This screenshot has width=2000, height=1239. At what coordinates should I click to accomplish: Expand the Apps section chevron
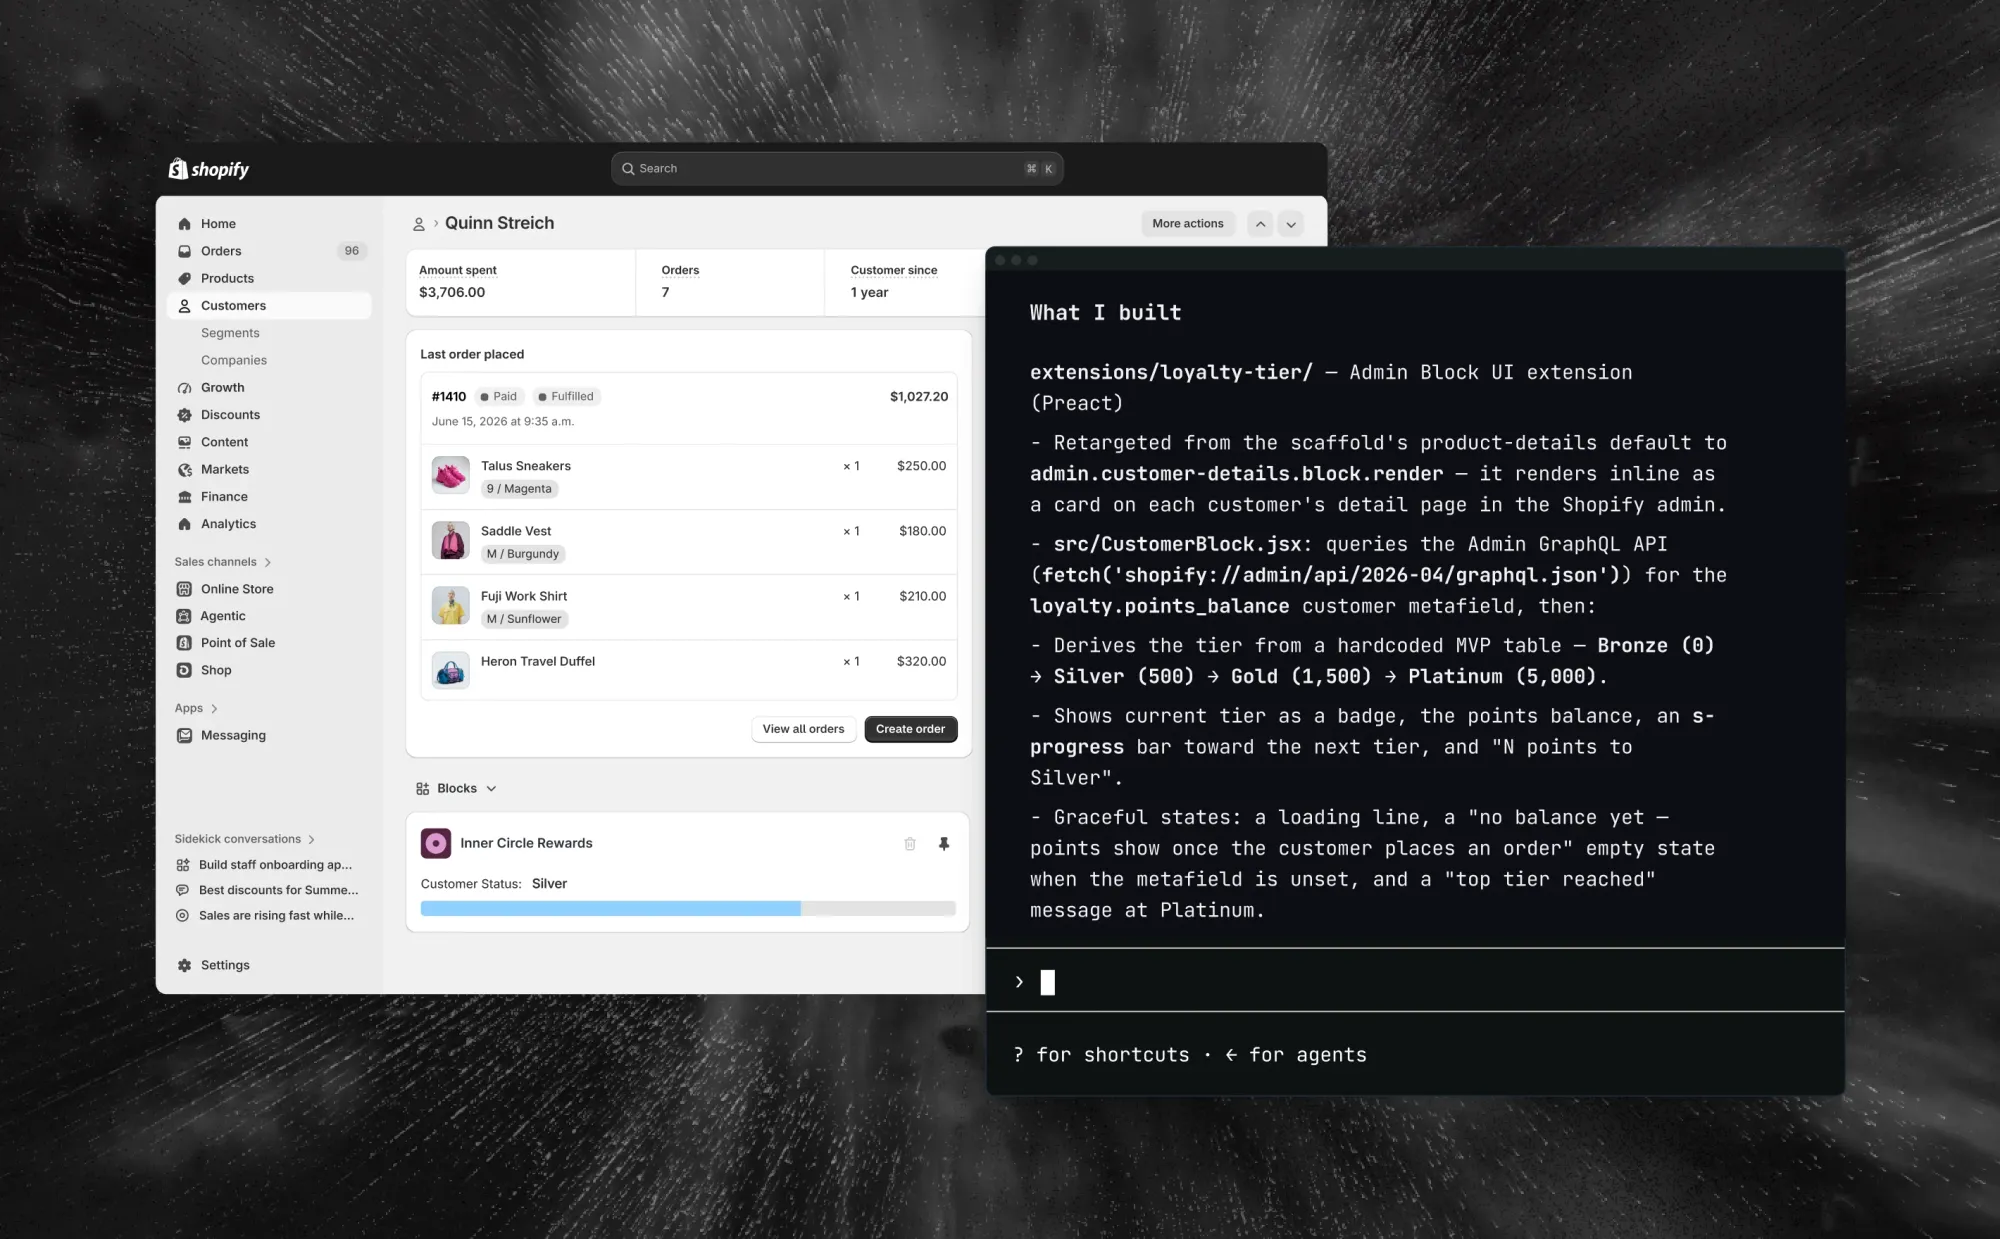(214, 708)
